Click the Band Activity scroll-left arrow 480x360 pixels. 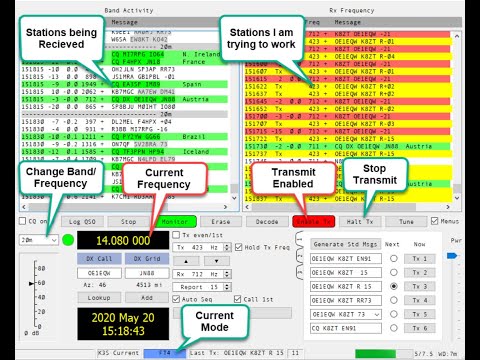pyautogui.click(x=24, y=207)
